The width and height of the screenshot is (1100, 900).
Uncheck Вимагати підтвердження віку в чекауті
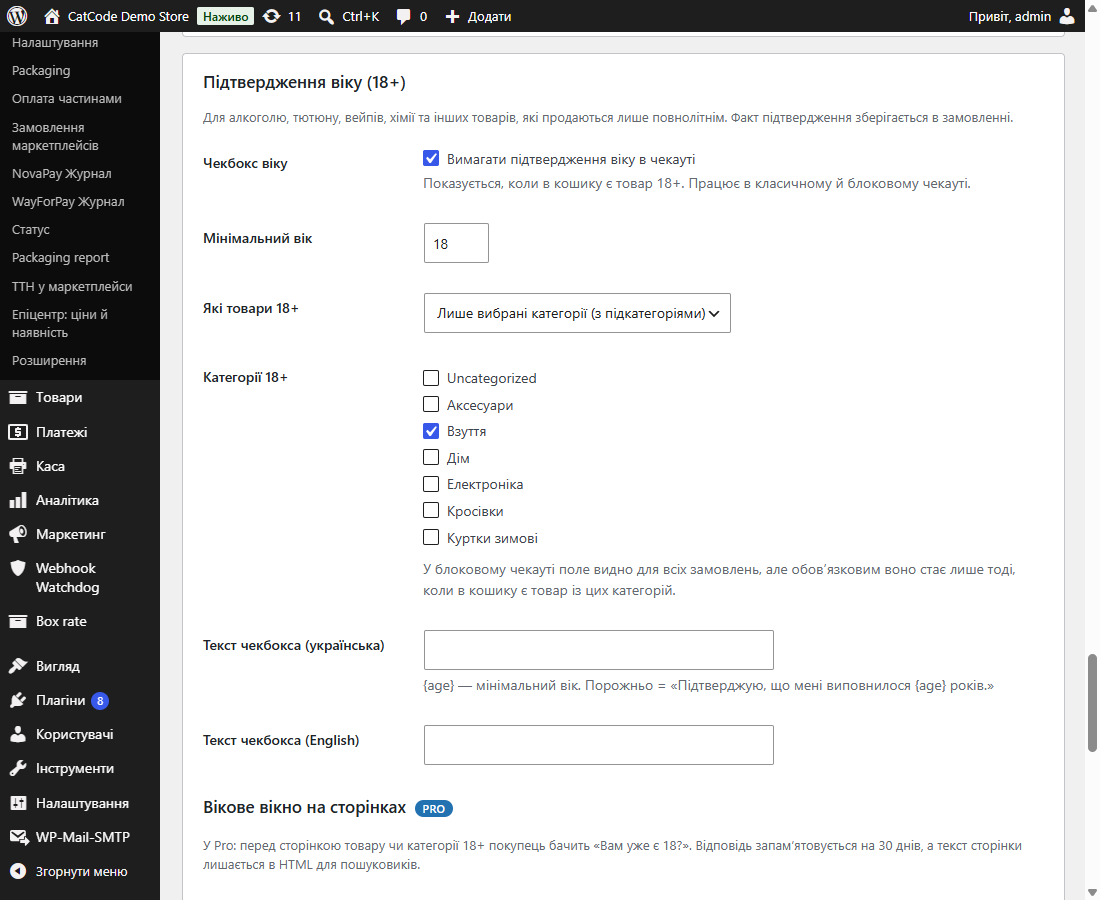click(431, 159)
